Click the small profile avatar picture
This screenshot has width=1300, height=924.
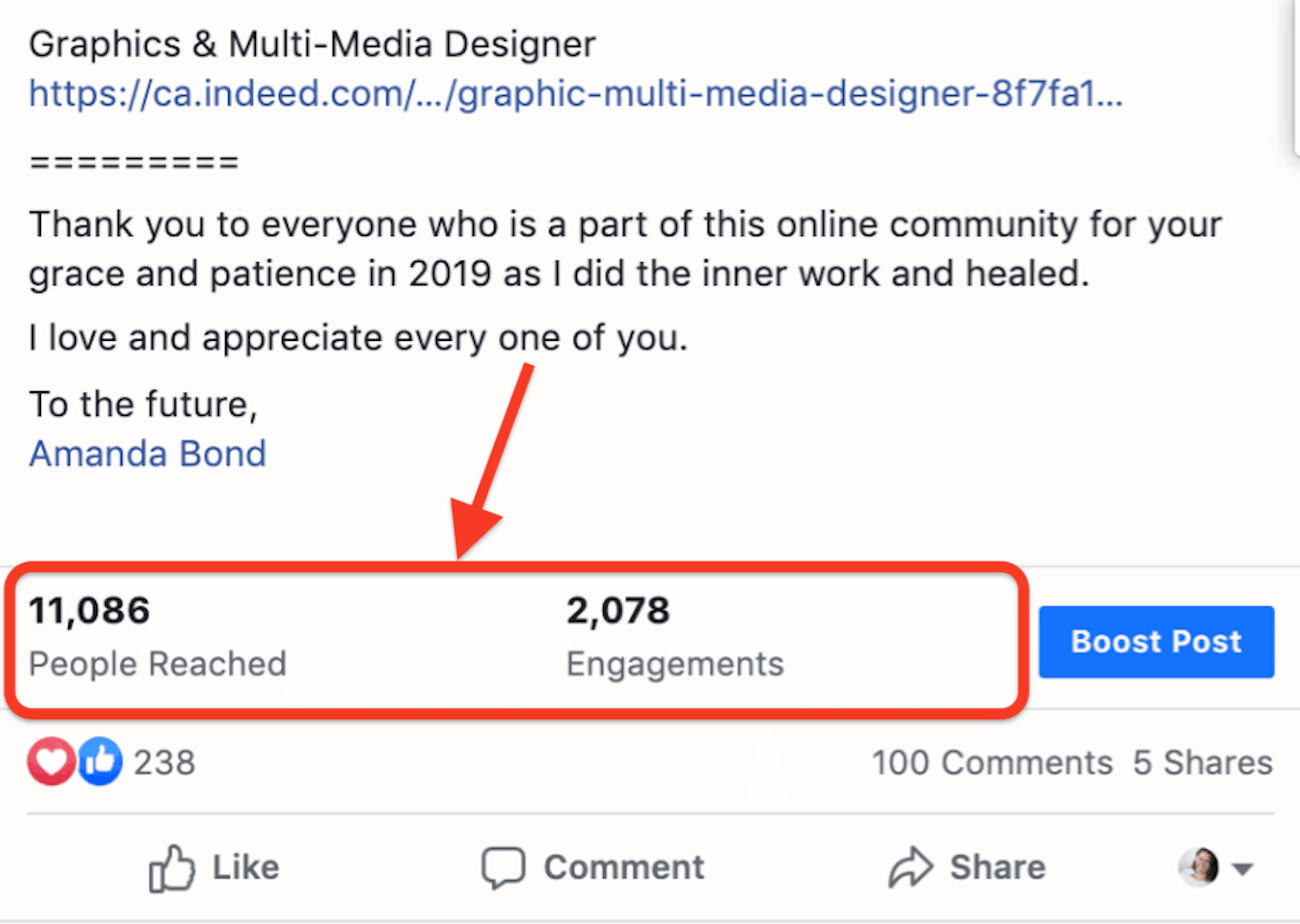(1199, 867)
